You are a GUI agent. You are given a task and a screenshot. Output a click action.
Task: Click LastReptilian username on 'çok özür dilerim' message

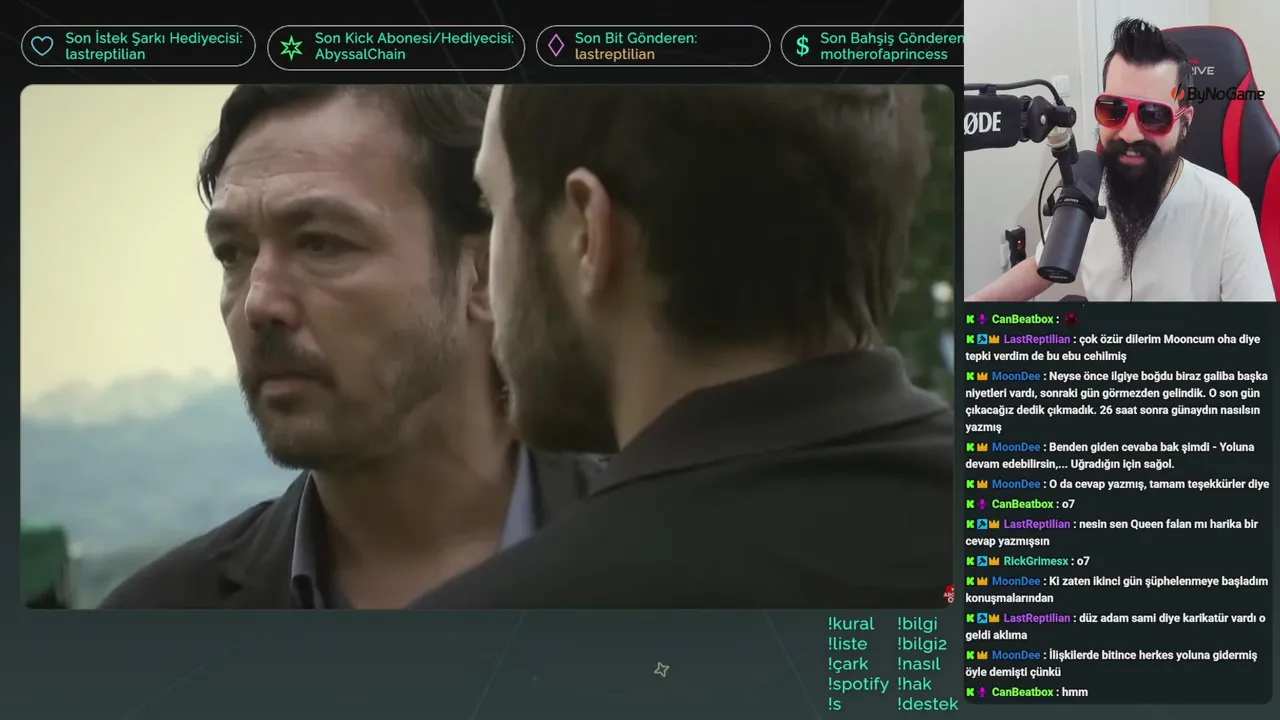(x=1036, y=339)
